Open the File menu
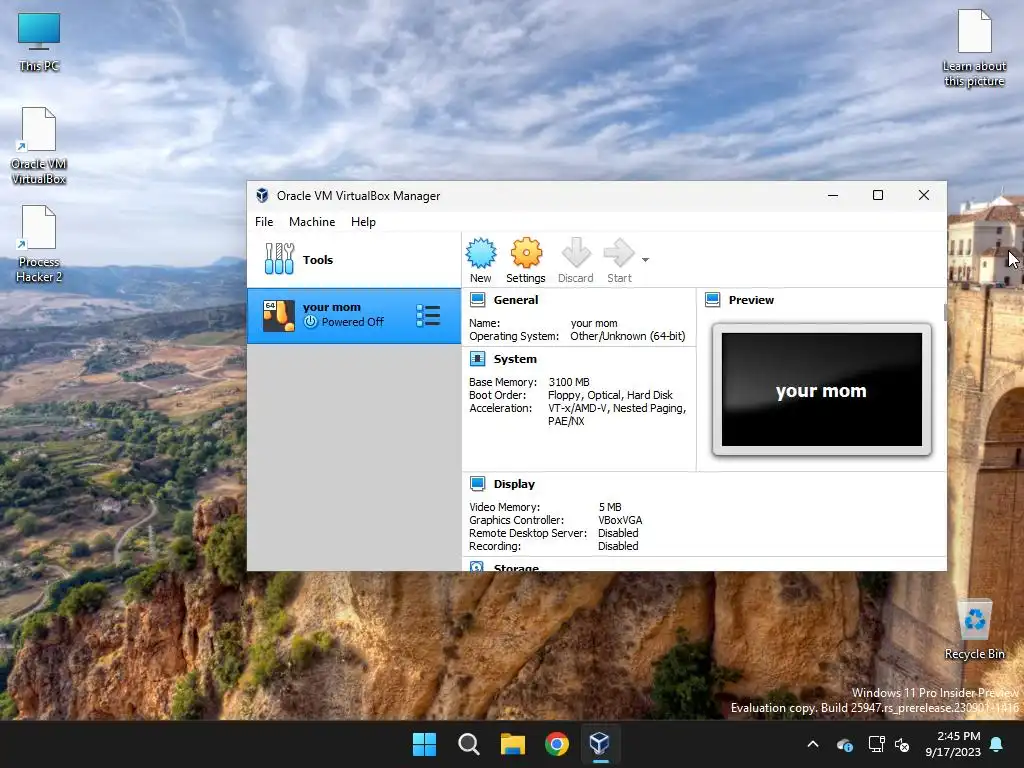Viewport: 1024px width, 768px height. point(264,222)
